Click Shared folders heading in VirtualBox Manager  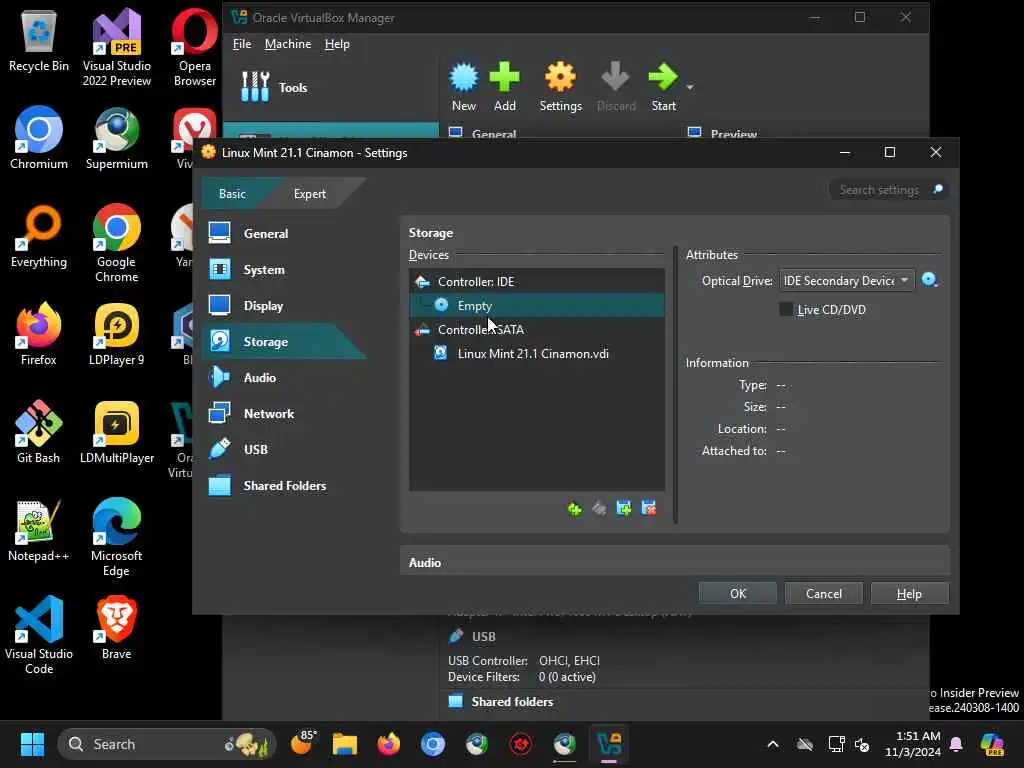512,701
